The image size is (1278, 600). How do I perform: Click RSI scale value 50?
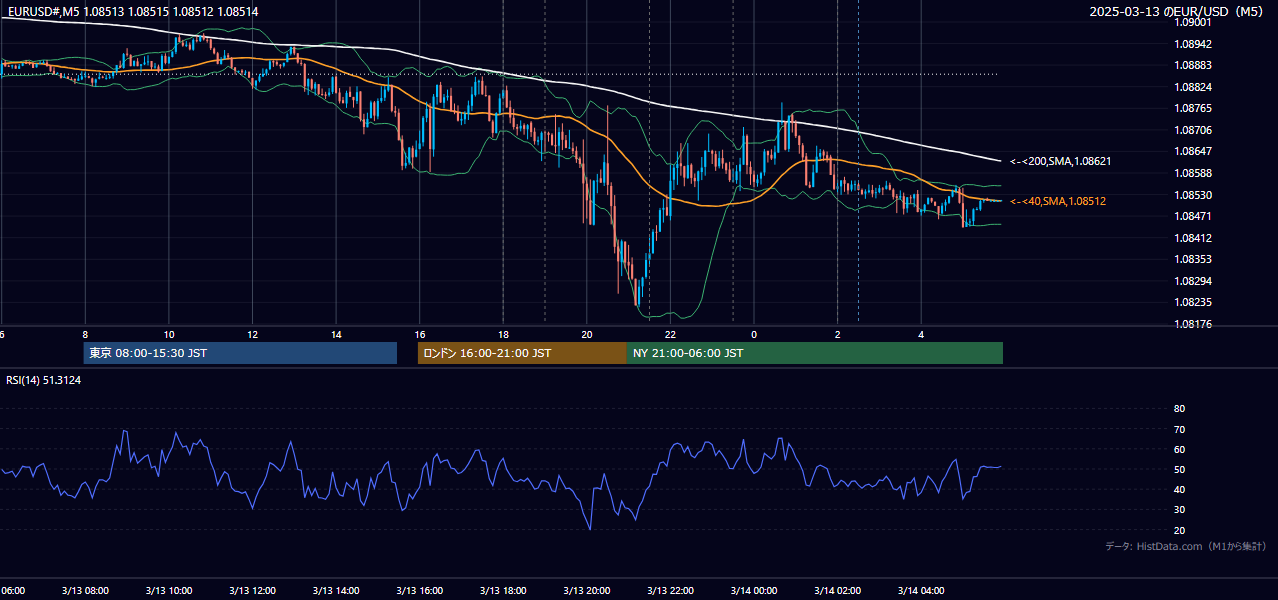tap(1179, 469)
